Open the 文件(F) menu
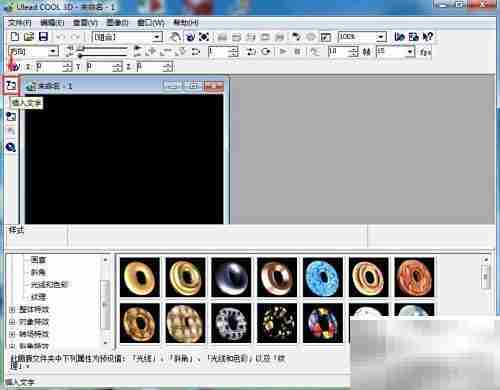Screen dimensions: 500x390 click(x=20, y=23)
